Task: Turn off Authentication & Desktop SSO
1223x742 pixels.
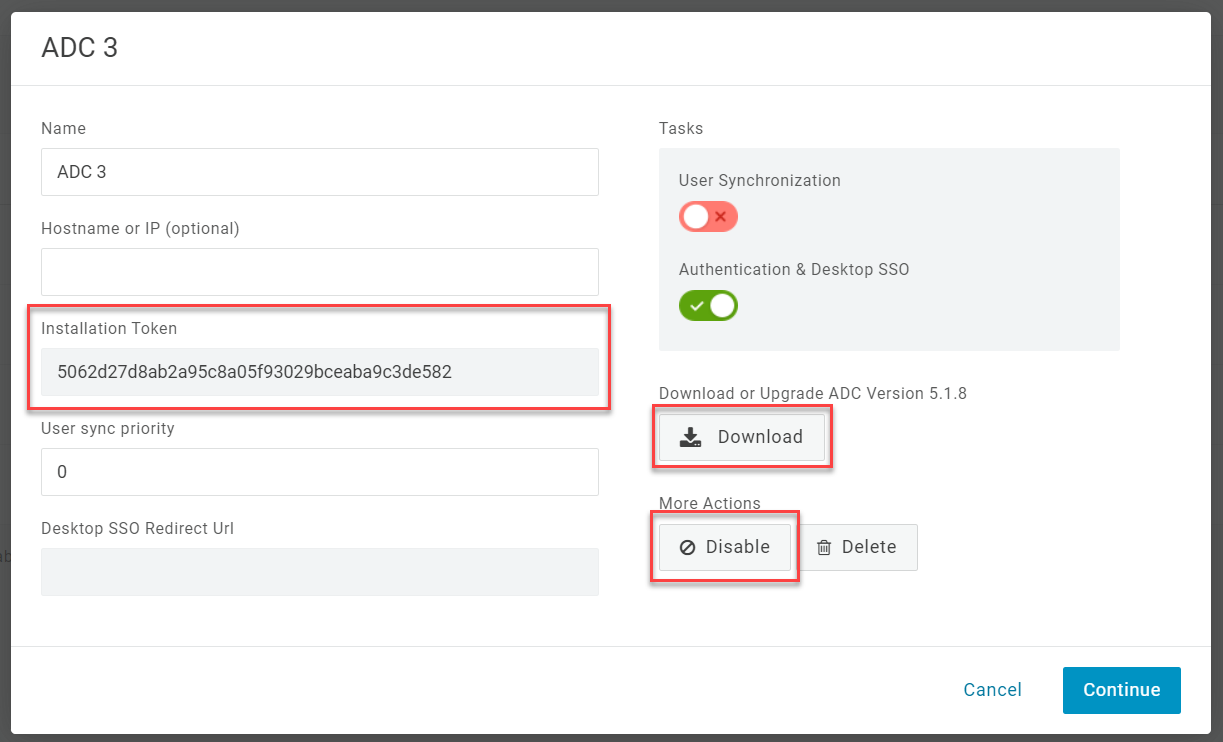Action: [708, 305]
